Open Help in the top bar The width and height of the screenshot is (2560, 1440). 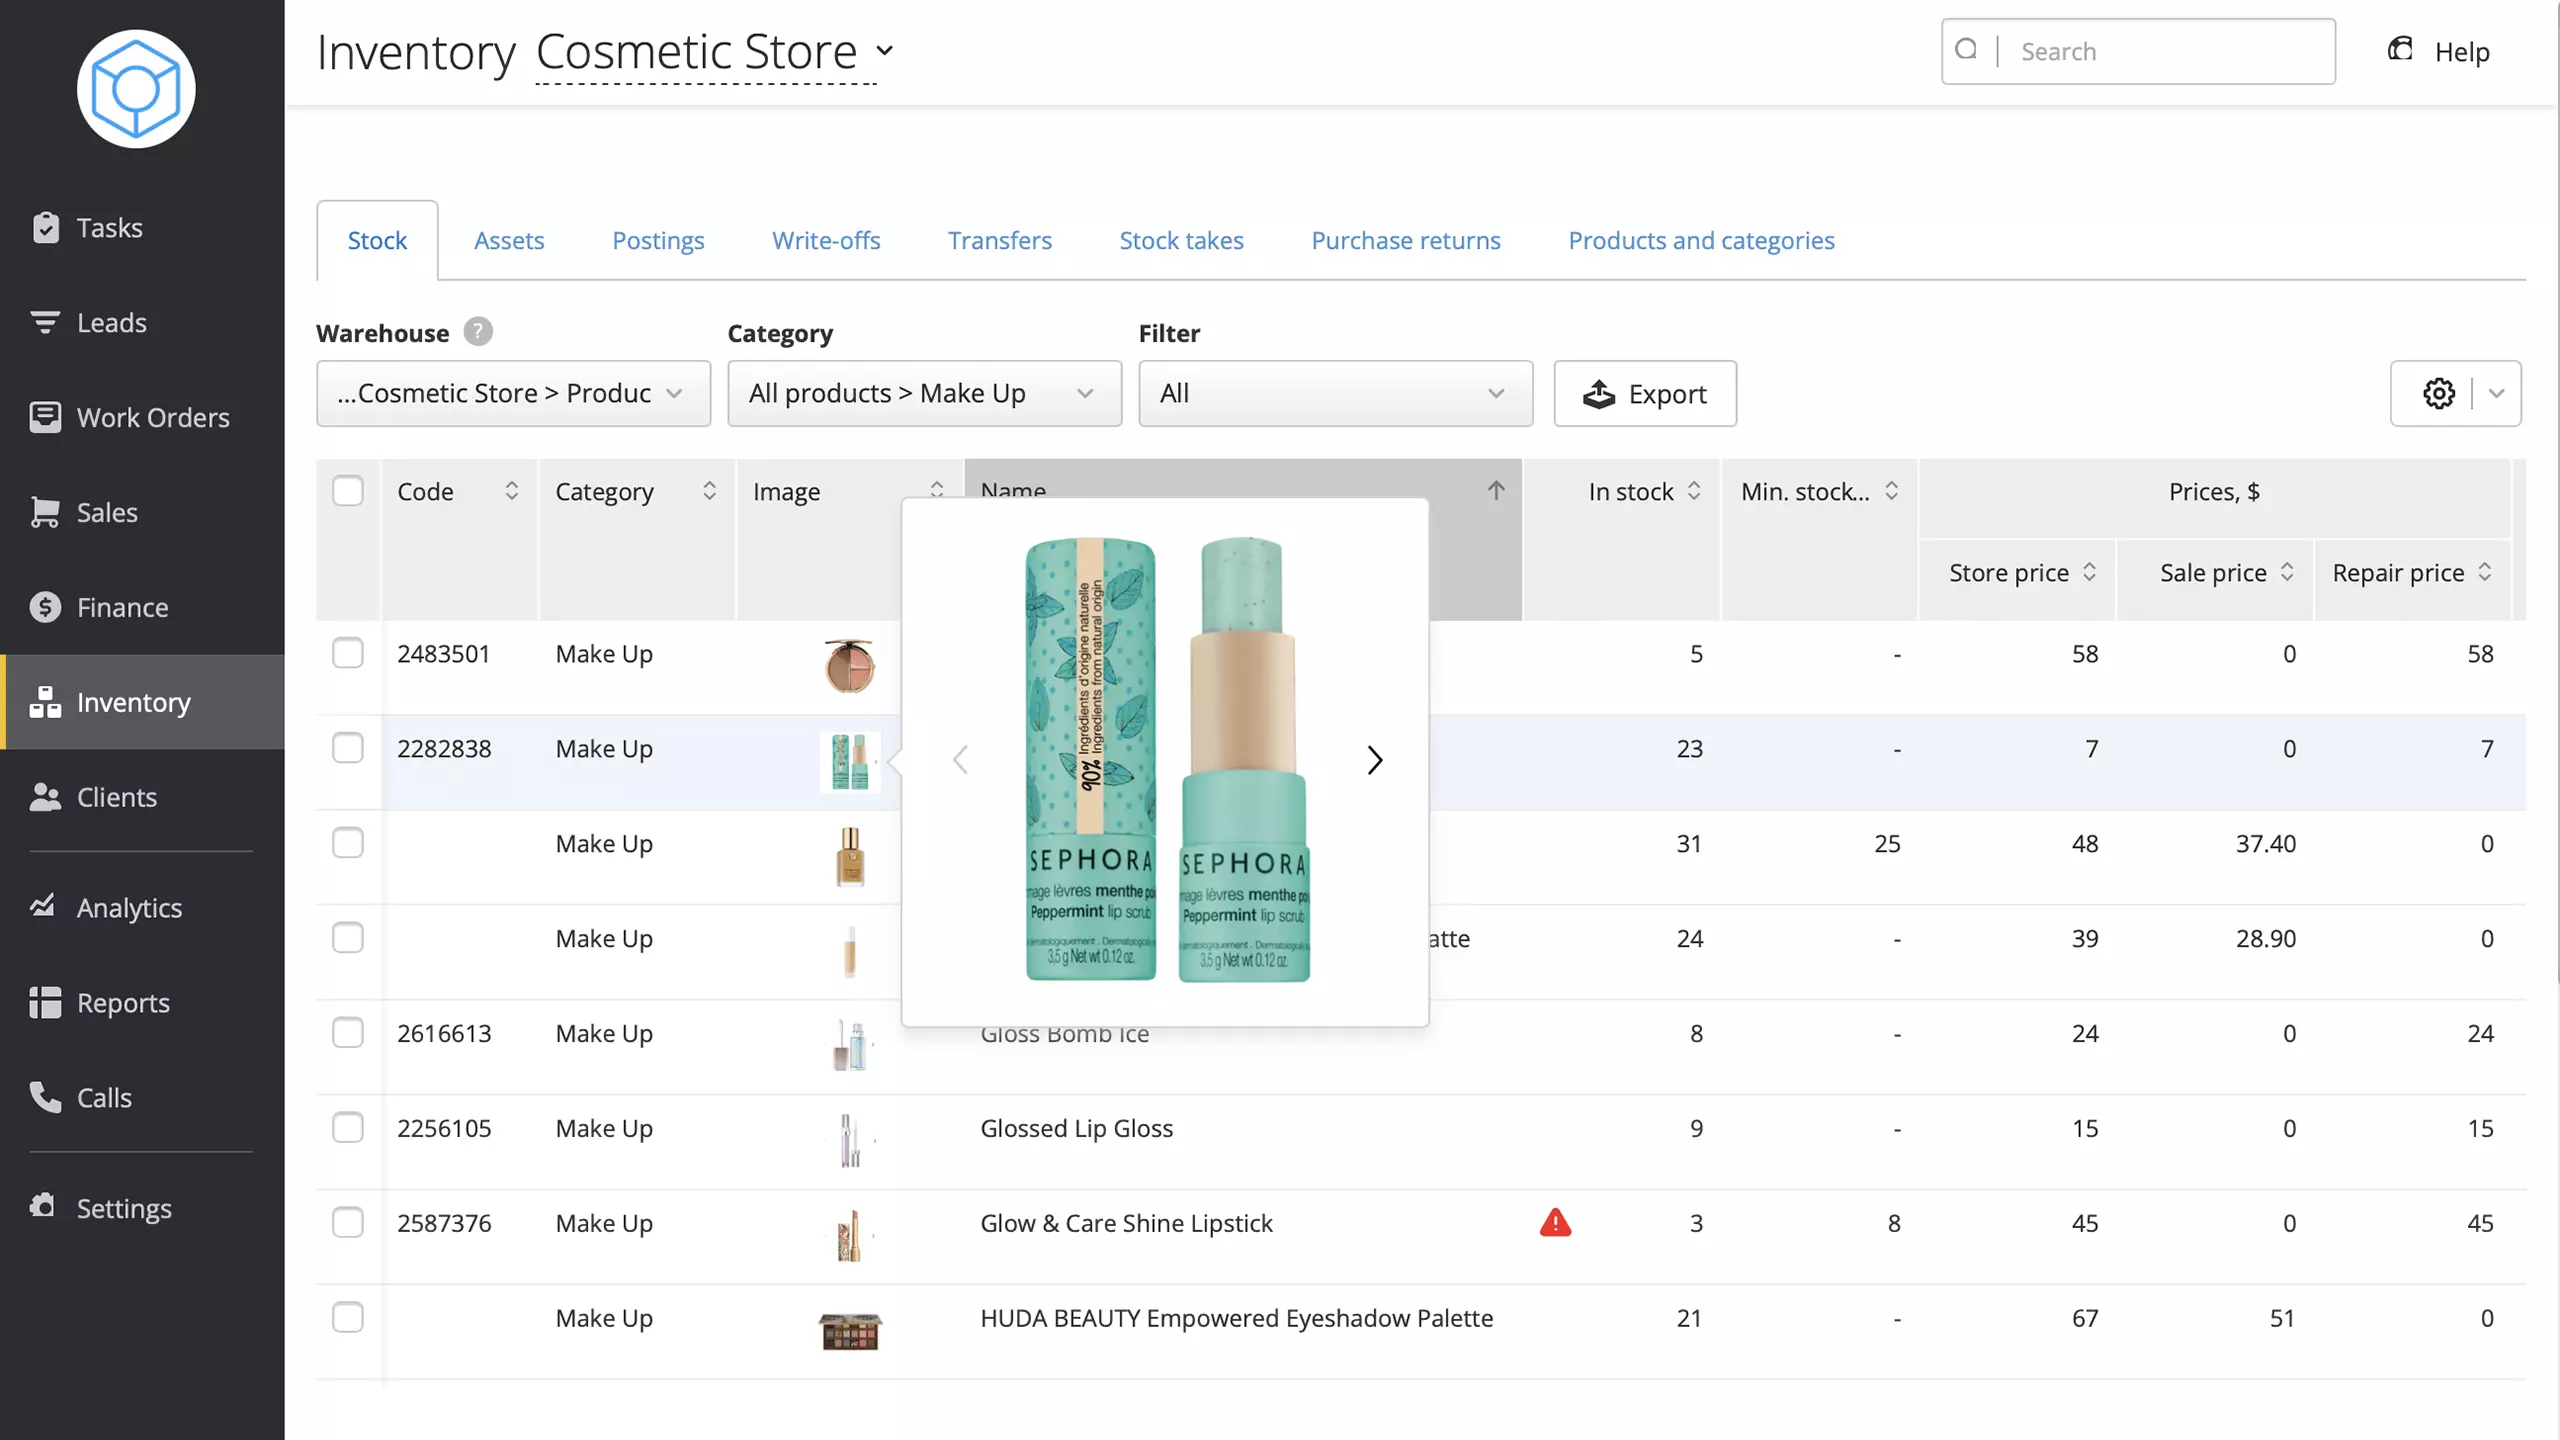(x=2439, y=51)
